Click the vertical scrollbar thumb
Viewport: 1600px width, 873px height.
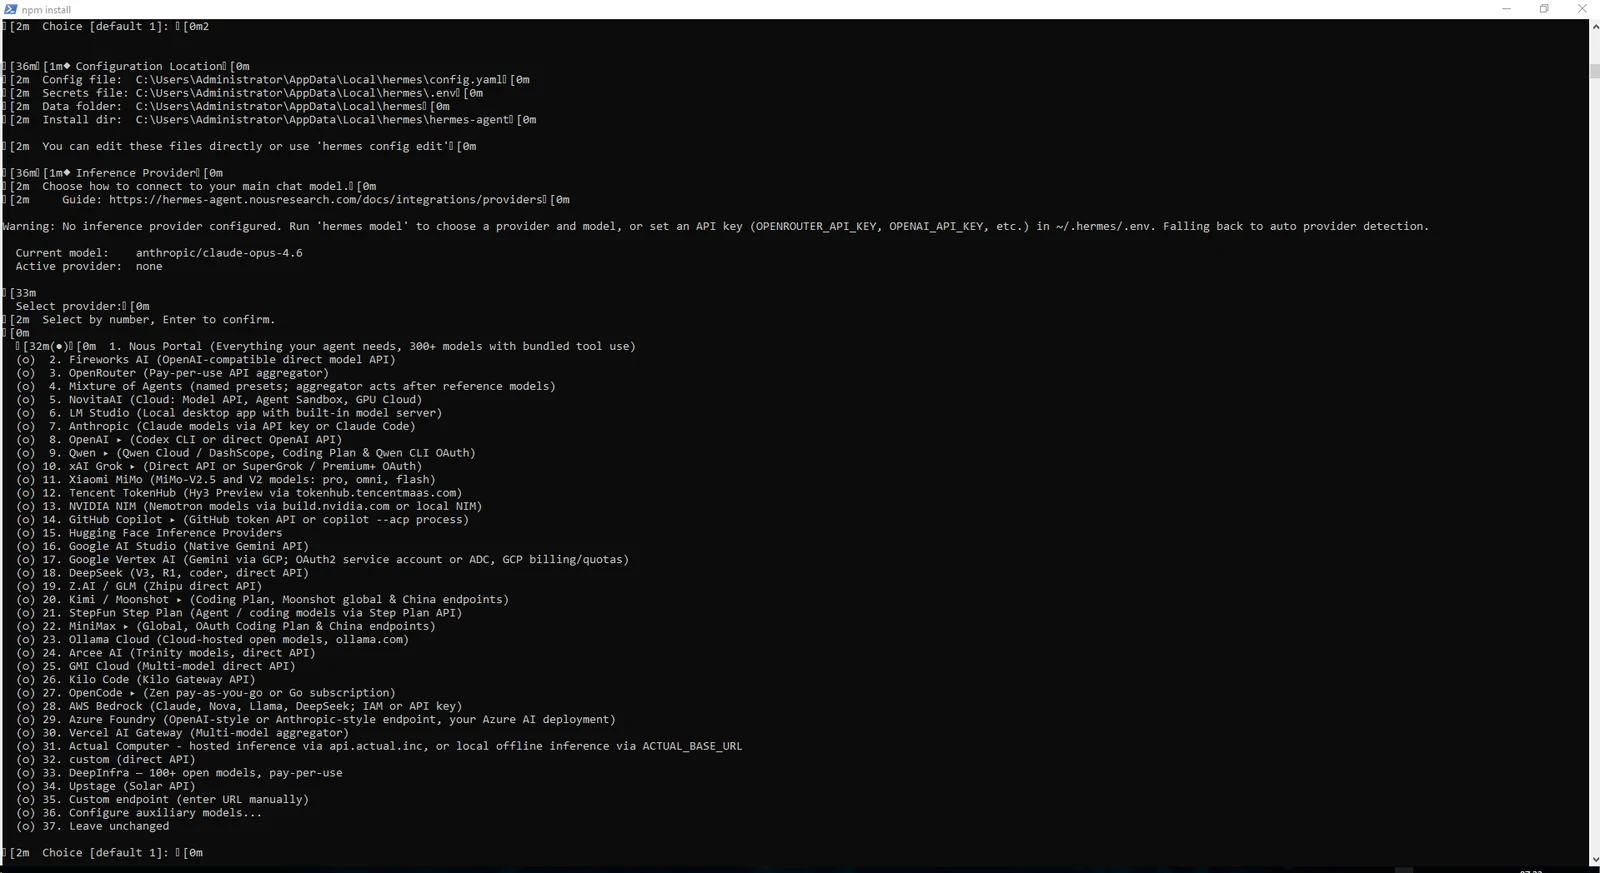[1594, 71]
